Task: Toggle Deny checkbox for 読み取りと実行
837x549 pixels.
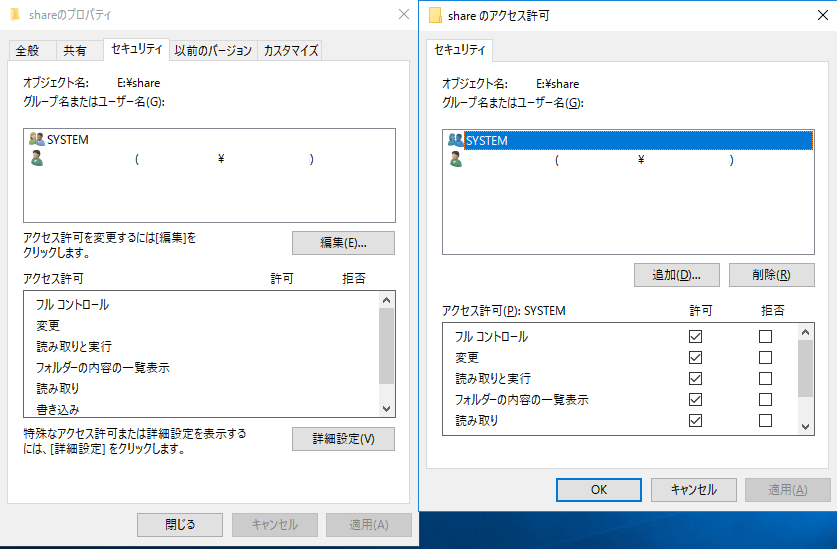Action: pos(765,379)
